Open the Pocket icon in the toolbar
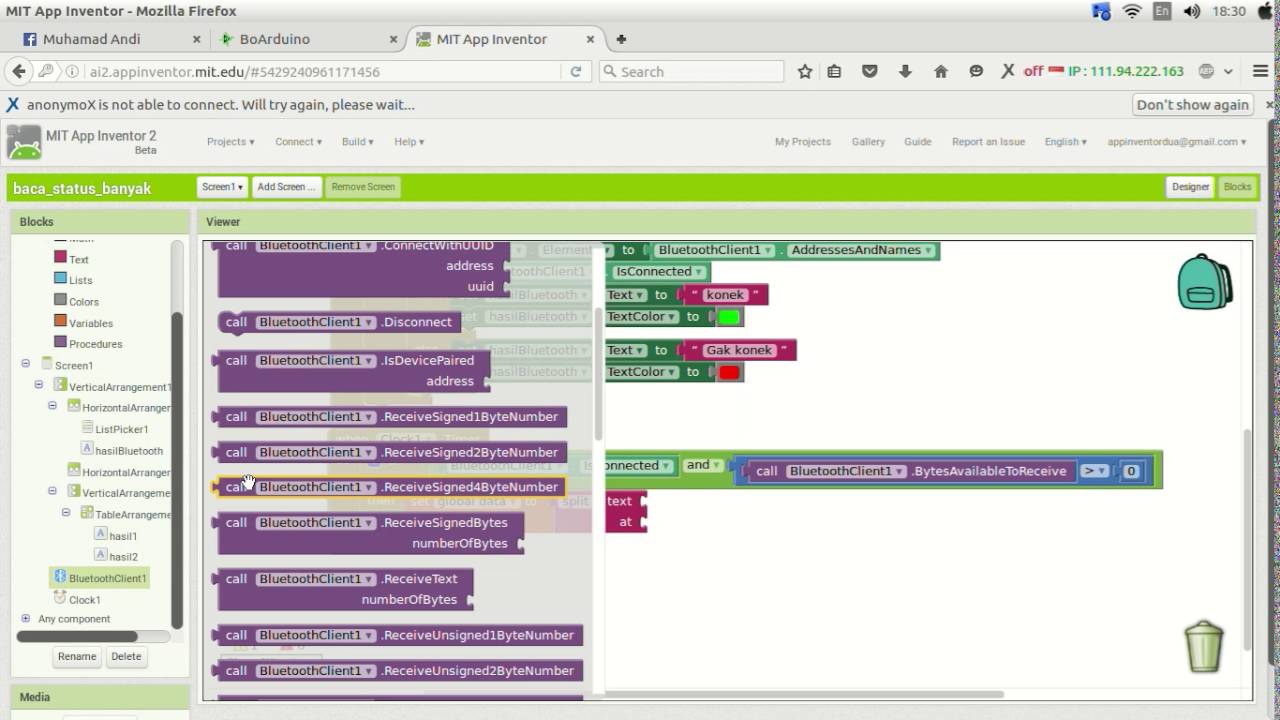Viewport: 1280px width, 720px height. [x=870, y=72]
